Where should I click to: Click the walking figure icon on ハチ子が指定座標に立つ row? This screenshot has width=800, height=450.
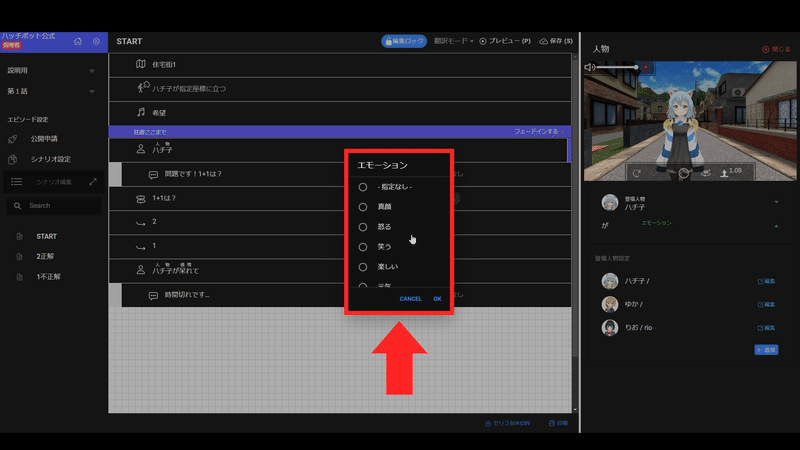[143, 87]
